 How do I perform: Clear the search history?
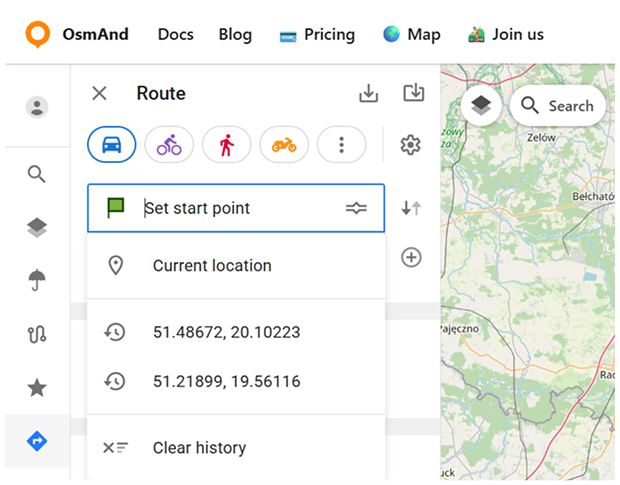[199, 448]
